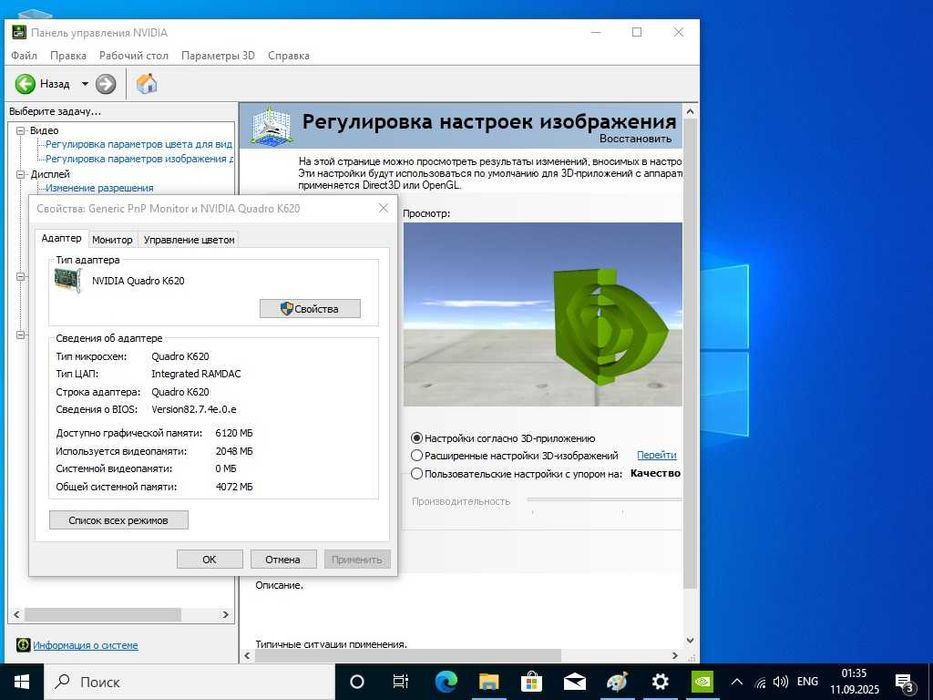
Task: Open the Рабочий стол menu
Action: pyautogui.click(x=133, y=55)
